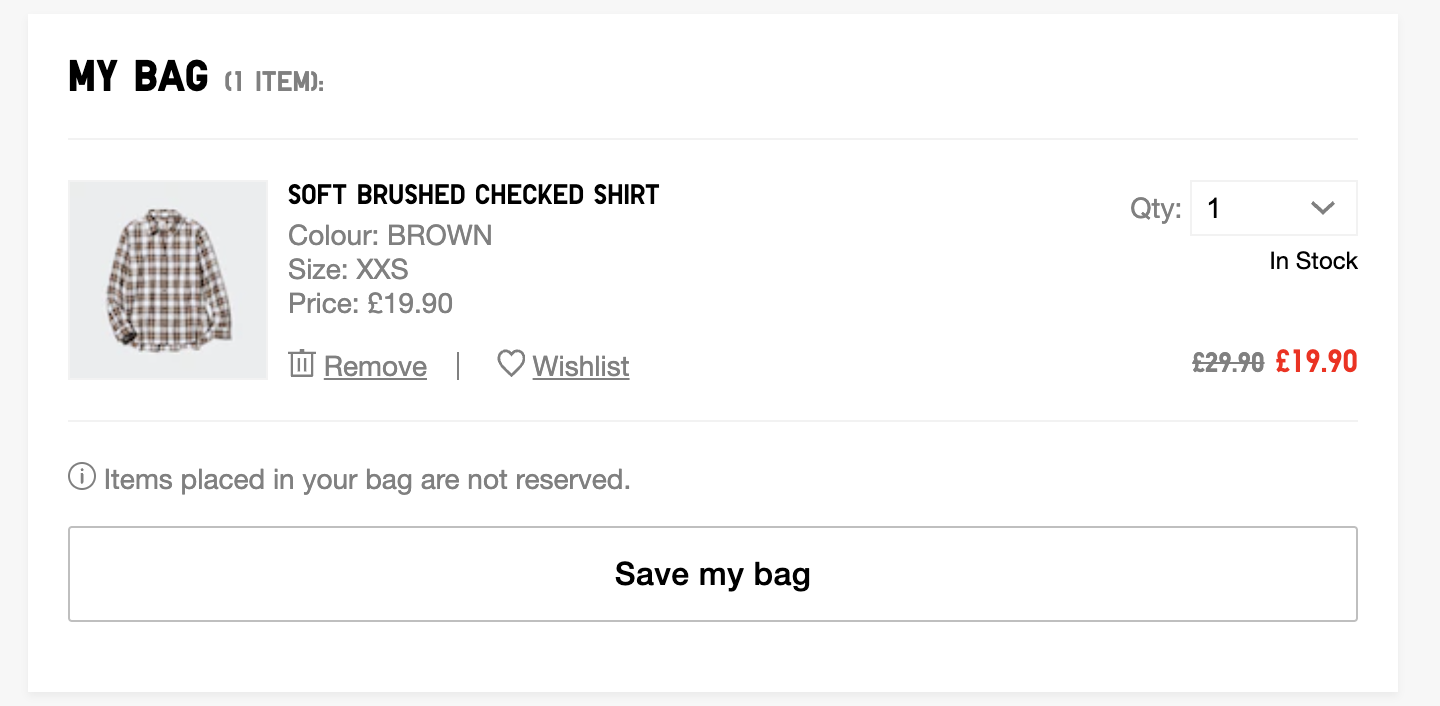Click the Size: XXS detail line
The image size is (1440, 706).
tap(348, 270)
